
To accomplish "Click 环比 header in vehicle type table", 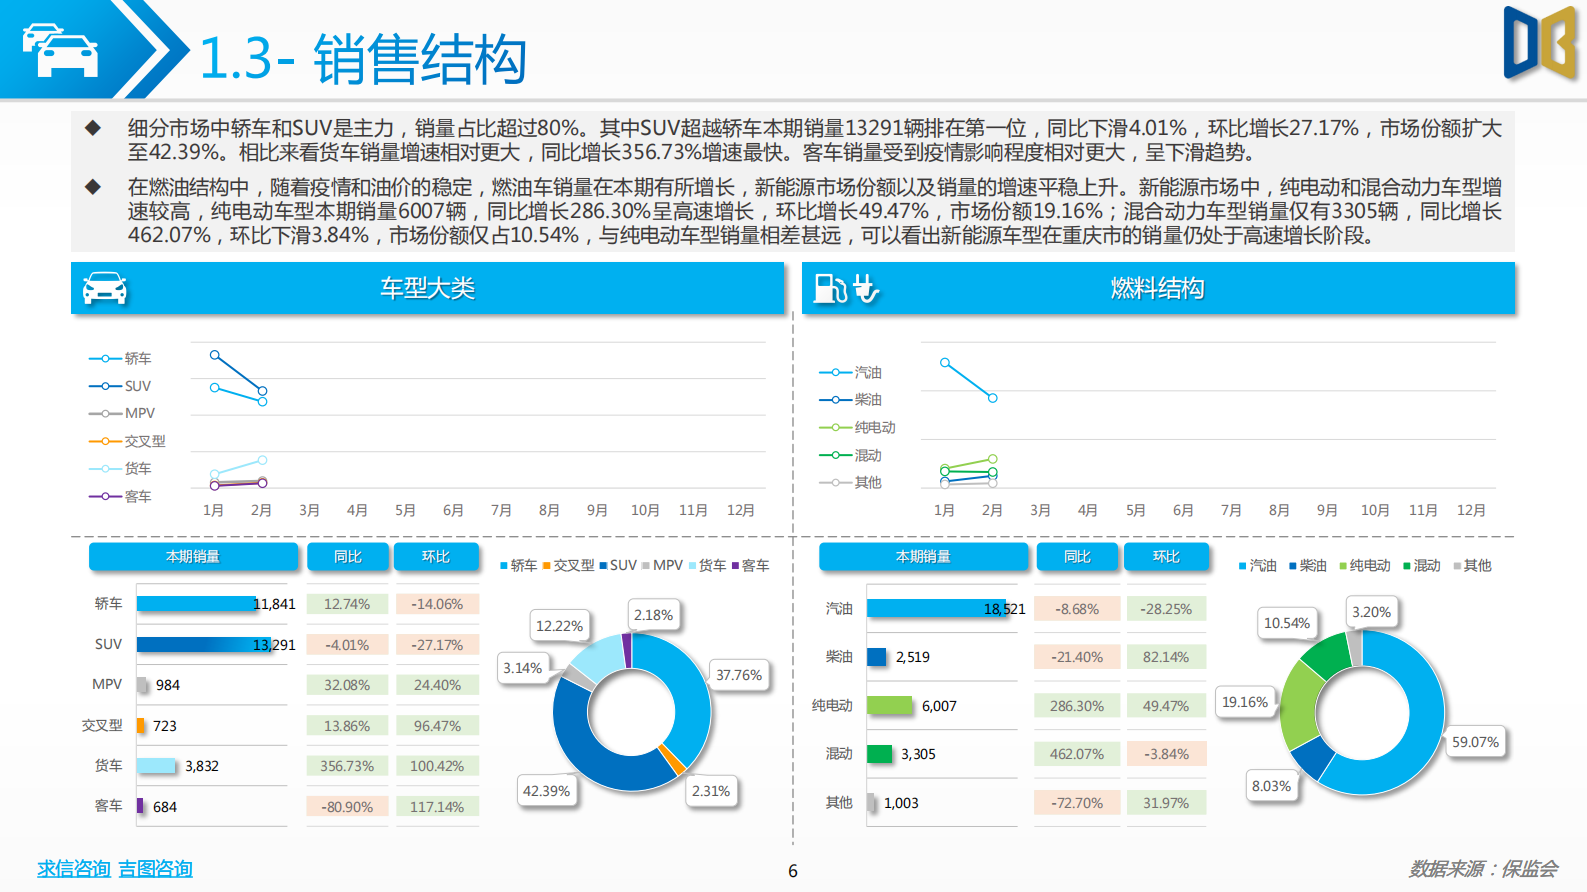I will pyautogui.click(x=435, y=556).
